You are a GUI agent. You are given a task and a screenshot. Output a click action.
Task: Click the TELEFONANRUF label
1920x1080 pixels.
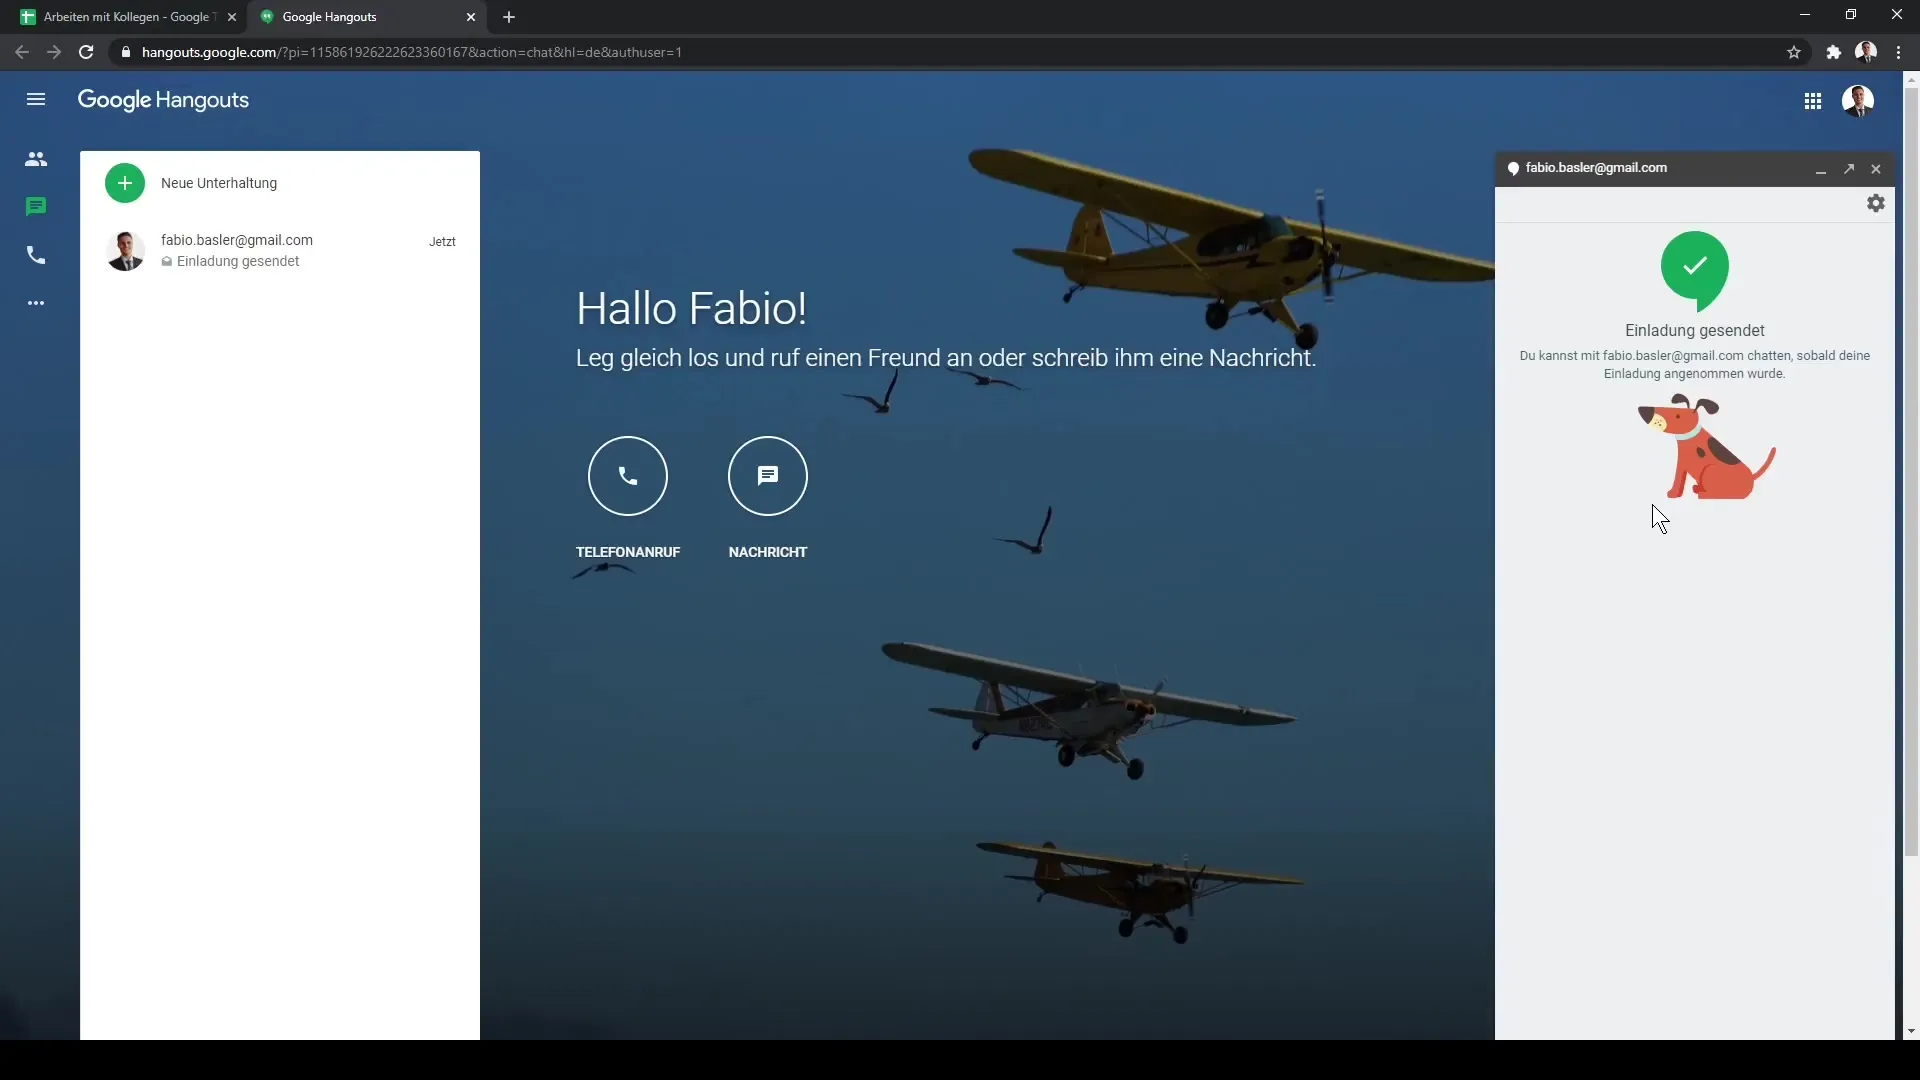[x=628, y=552]
